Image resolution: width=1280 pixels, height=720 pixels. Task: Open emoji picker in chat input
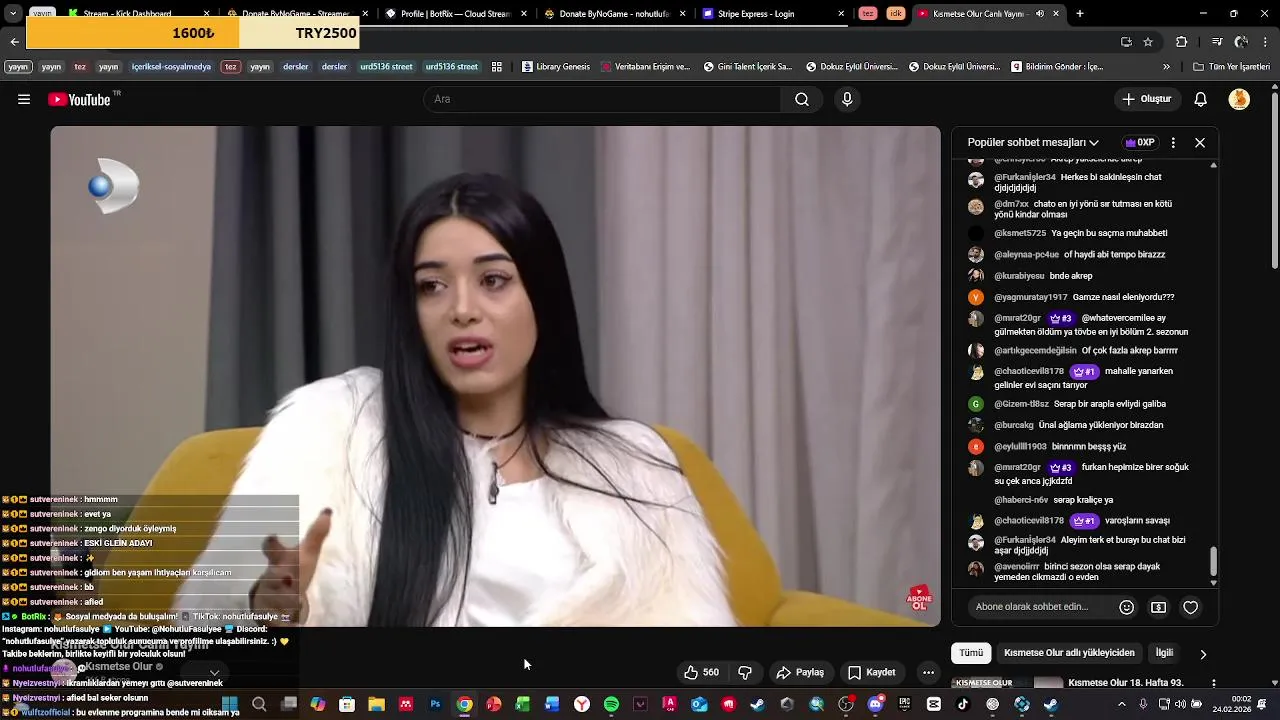(1127, 607)
